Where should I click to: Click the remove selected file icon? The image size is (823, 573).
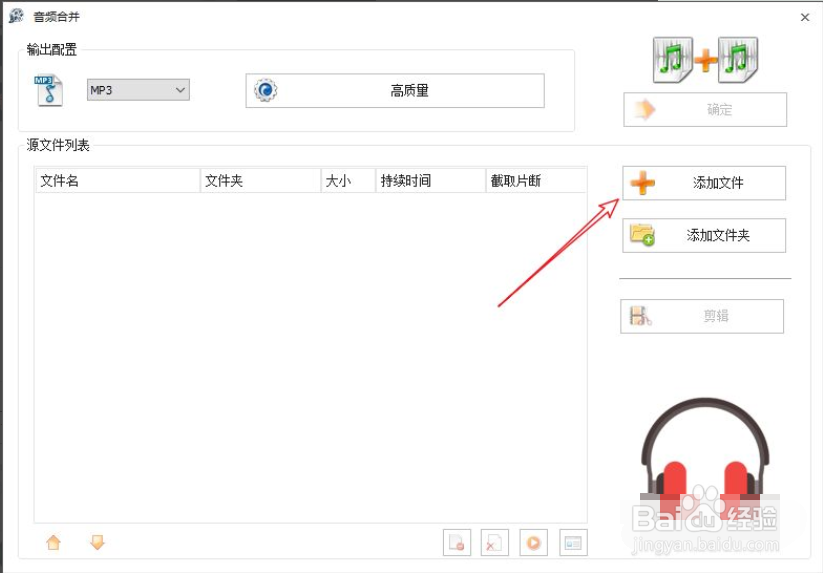click(x=457, y=543)
